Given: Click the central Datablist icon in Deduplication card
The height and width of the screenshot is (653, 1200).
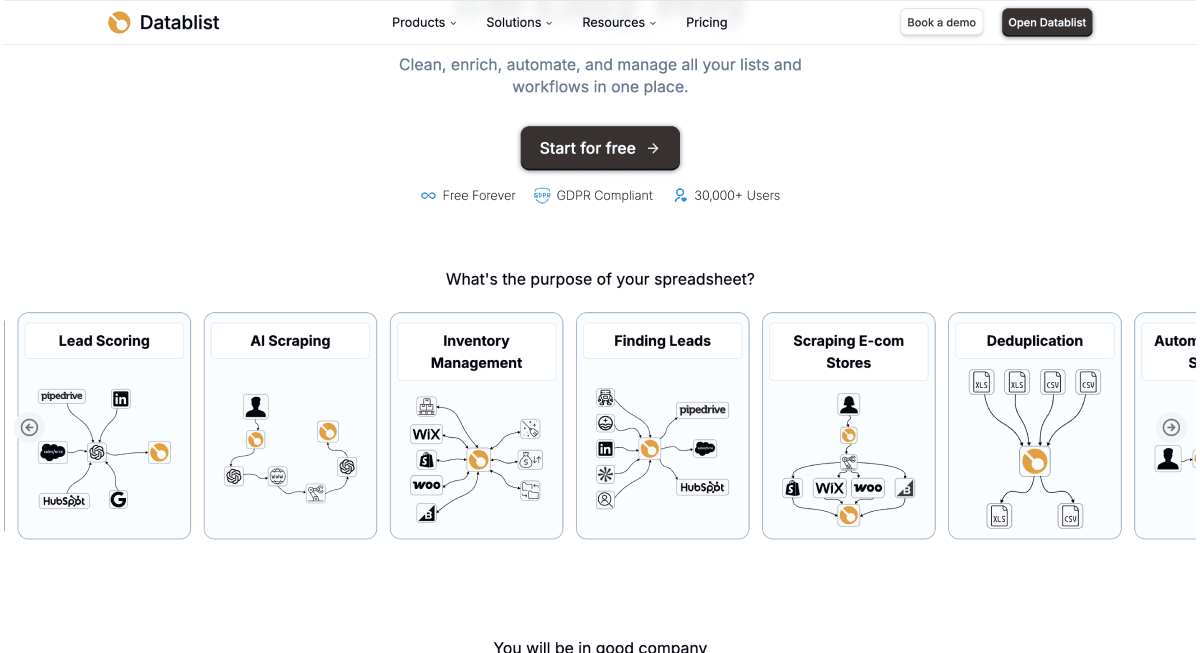Looking at the screenshot, I should click(x=1035, y=461).
